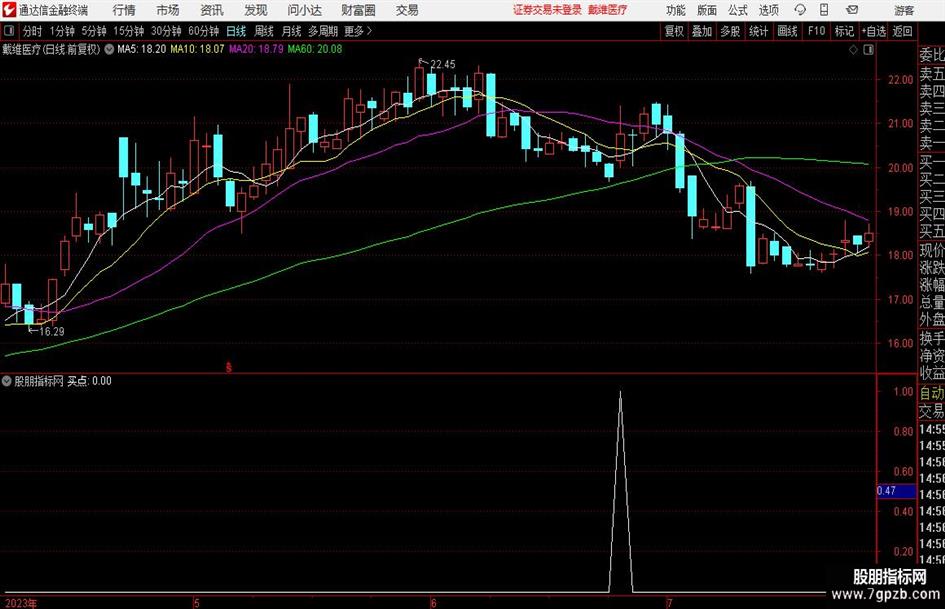Open the mobile phone icon
This screenshot has width=945, height=609.
tap(824, 10)
